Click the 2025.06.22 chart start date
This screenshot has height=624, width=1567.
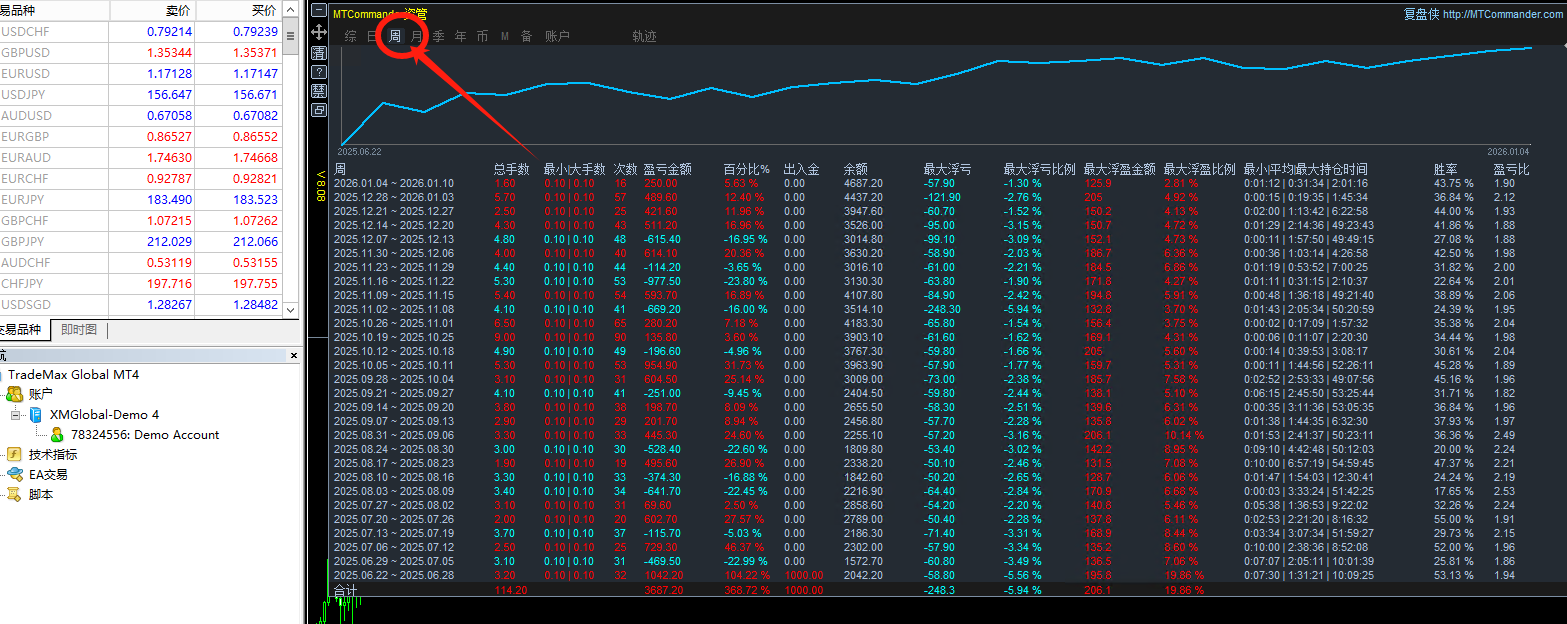361,151
